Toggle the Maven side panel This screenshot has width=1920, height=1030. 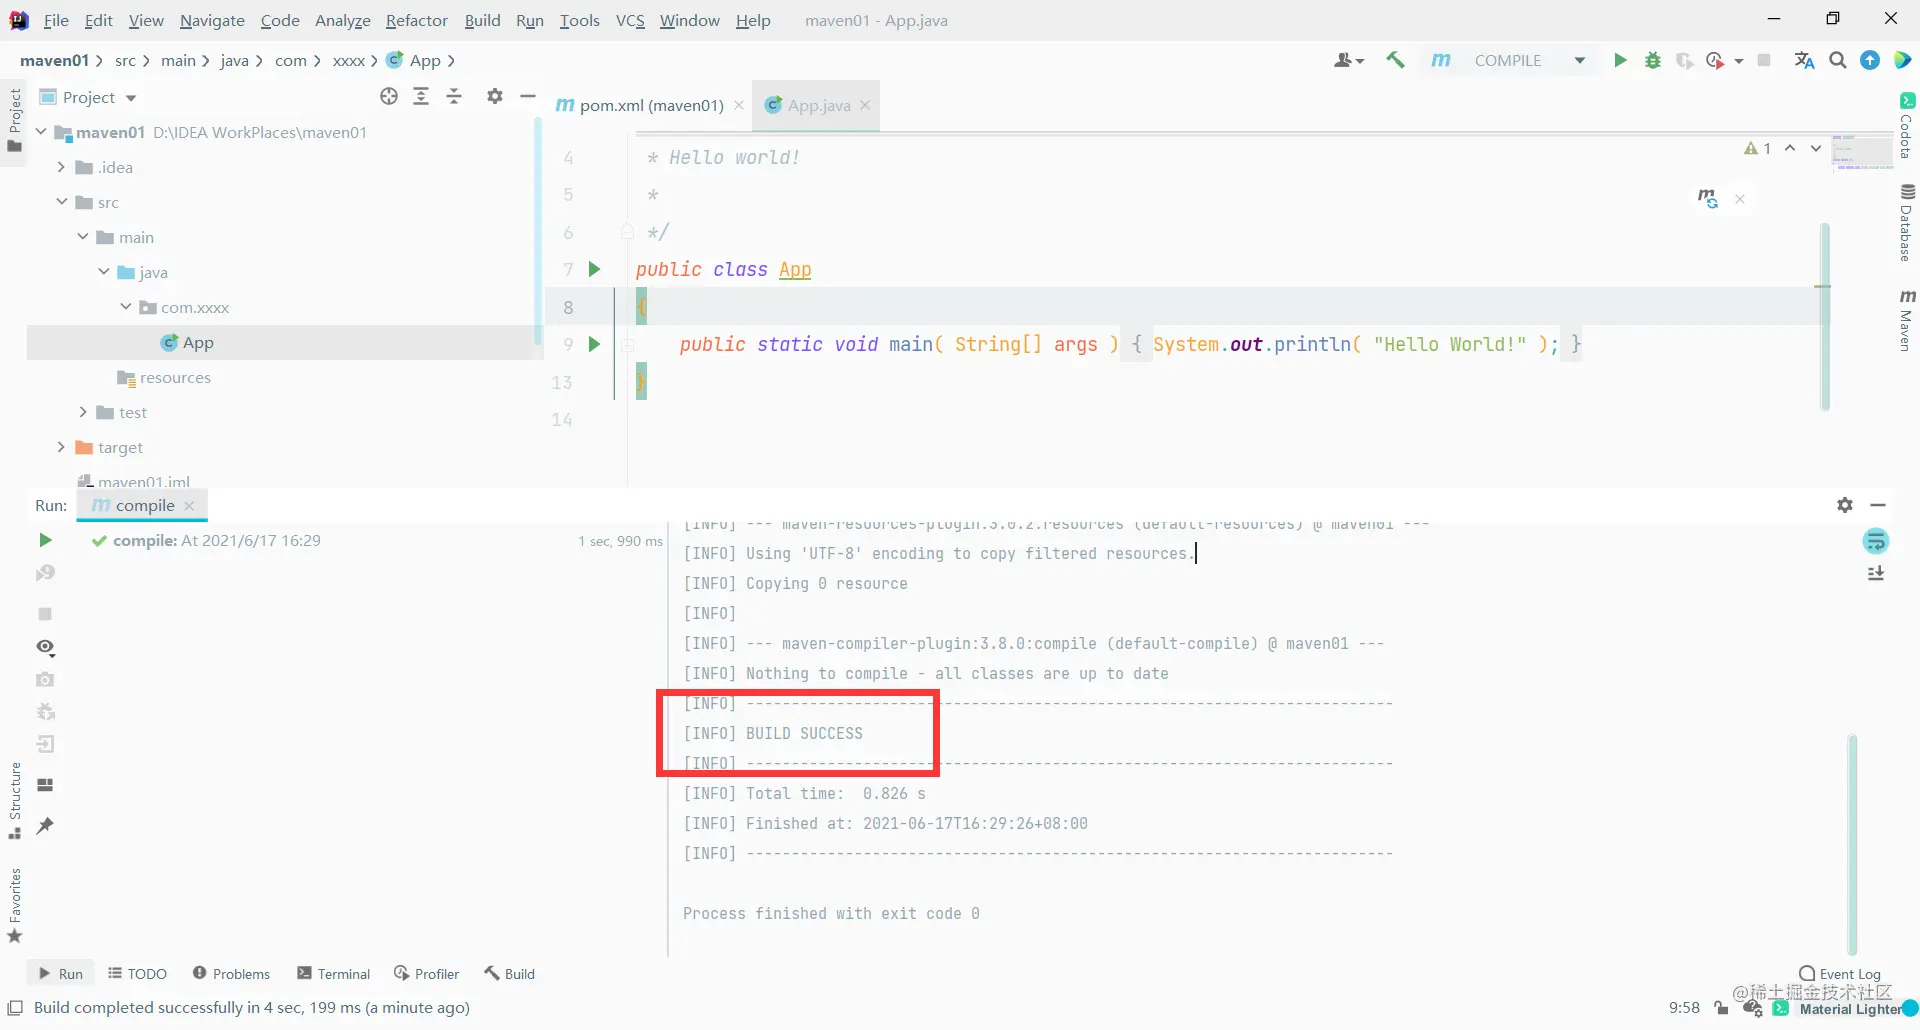click(1906, 320)
